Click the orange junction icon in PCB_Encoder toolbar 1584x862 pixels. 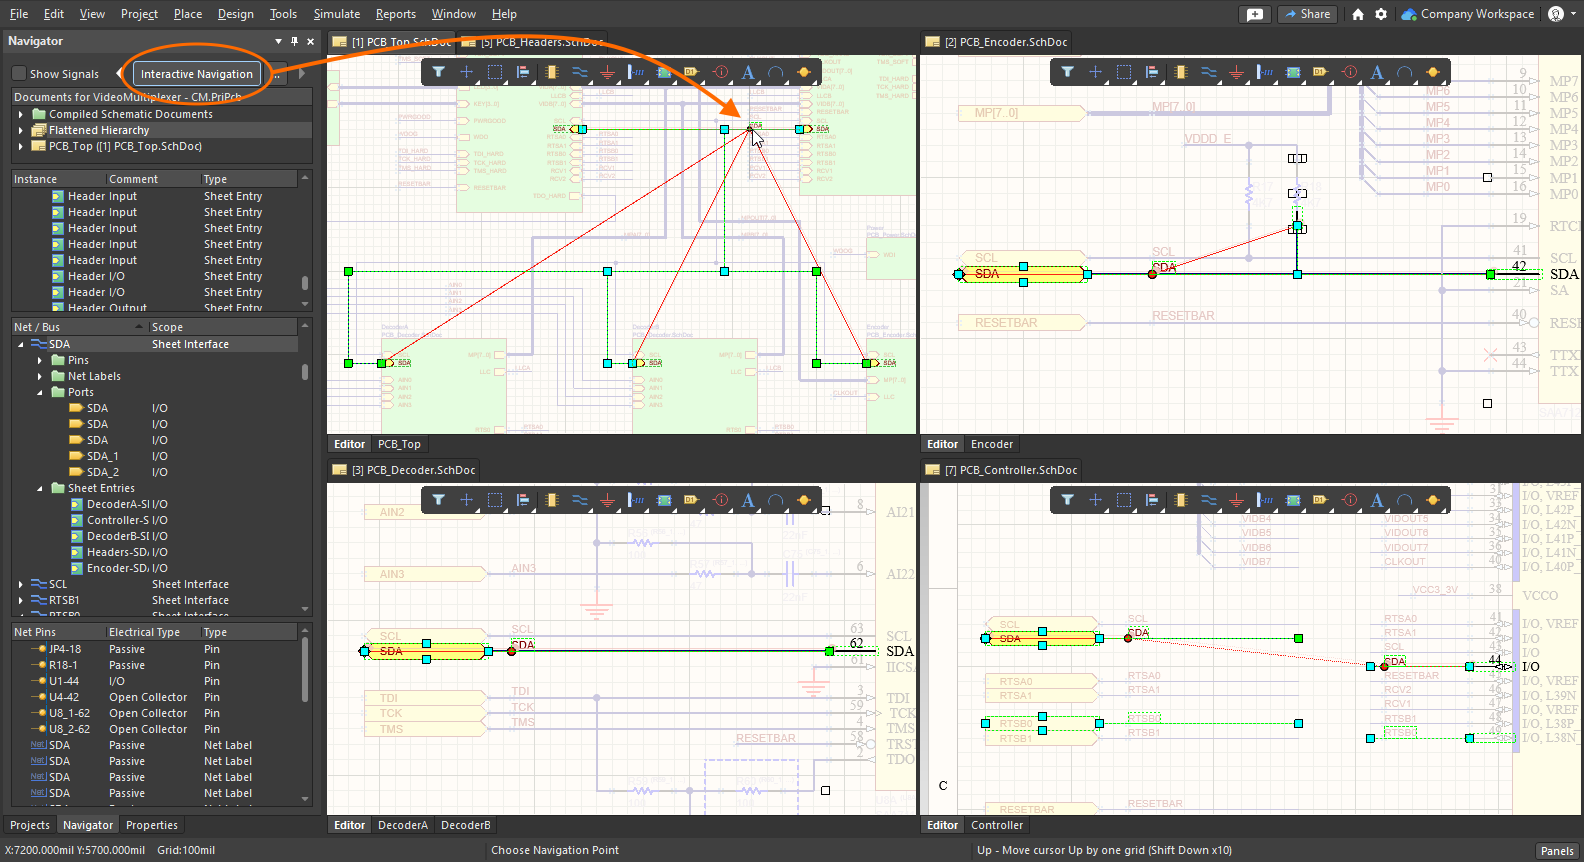[1433, 72]
